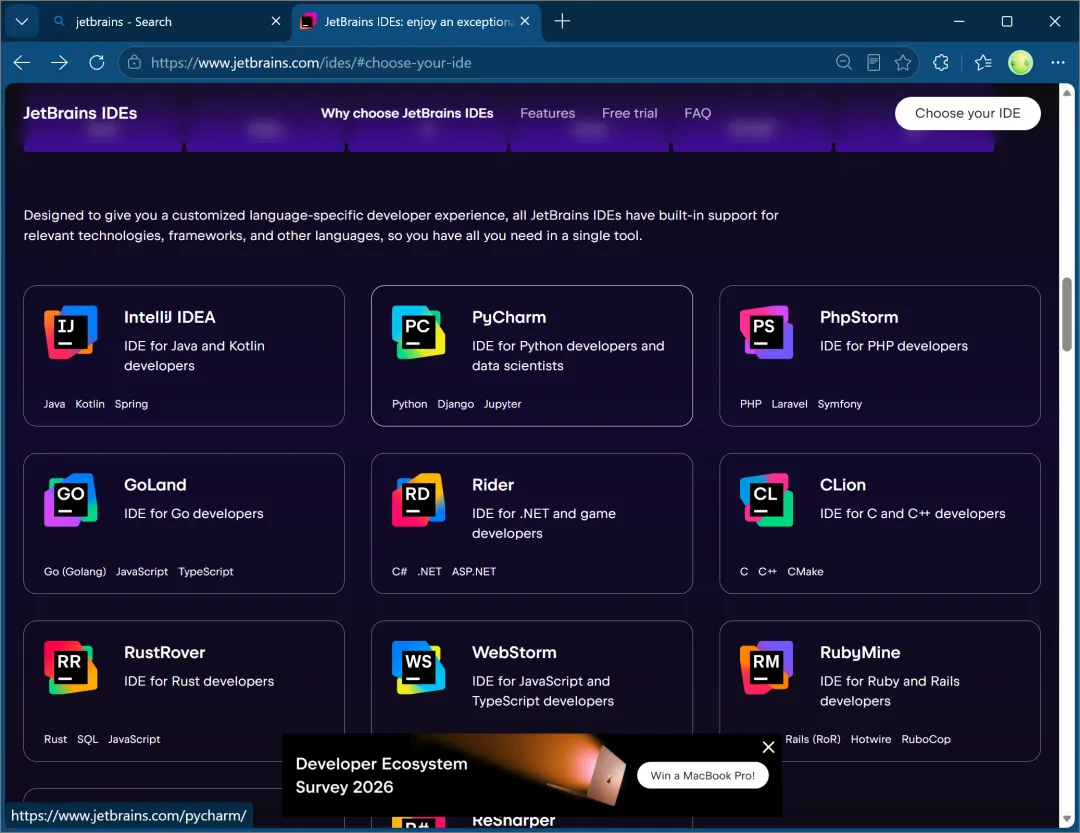1080x833 pixels.
Task: Click the WebStorm WS logo icon
Action: [418, 667]
